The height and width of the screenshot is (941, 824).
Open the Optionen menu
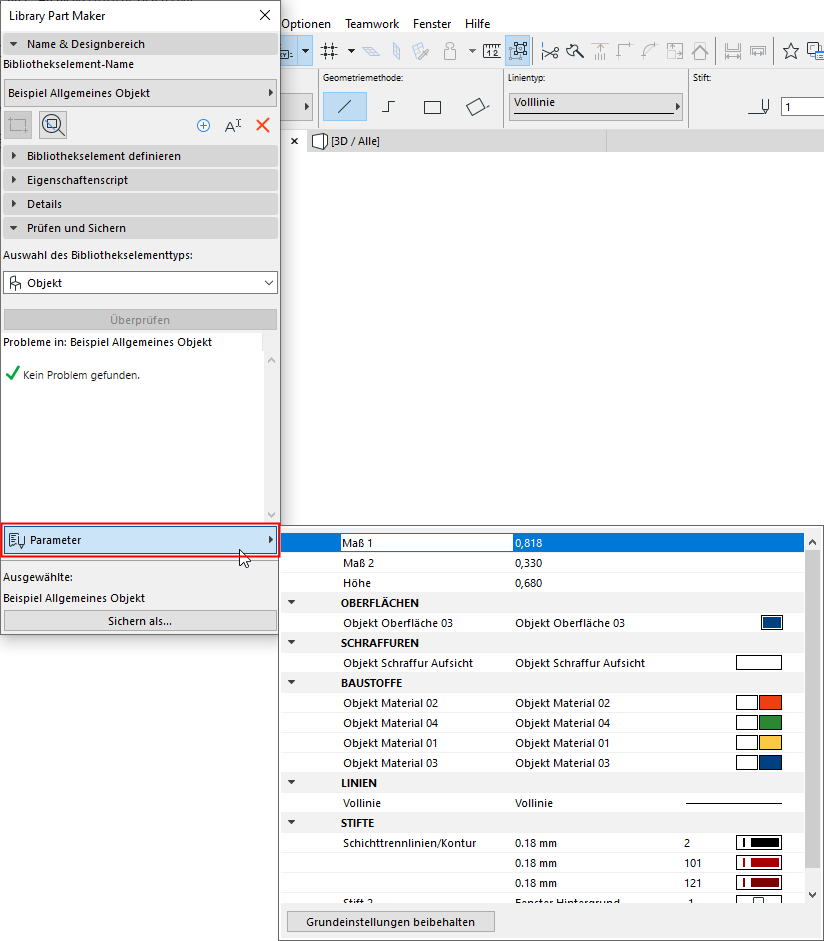coord(305,23)
